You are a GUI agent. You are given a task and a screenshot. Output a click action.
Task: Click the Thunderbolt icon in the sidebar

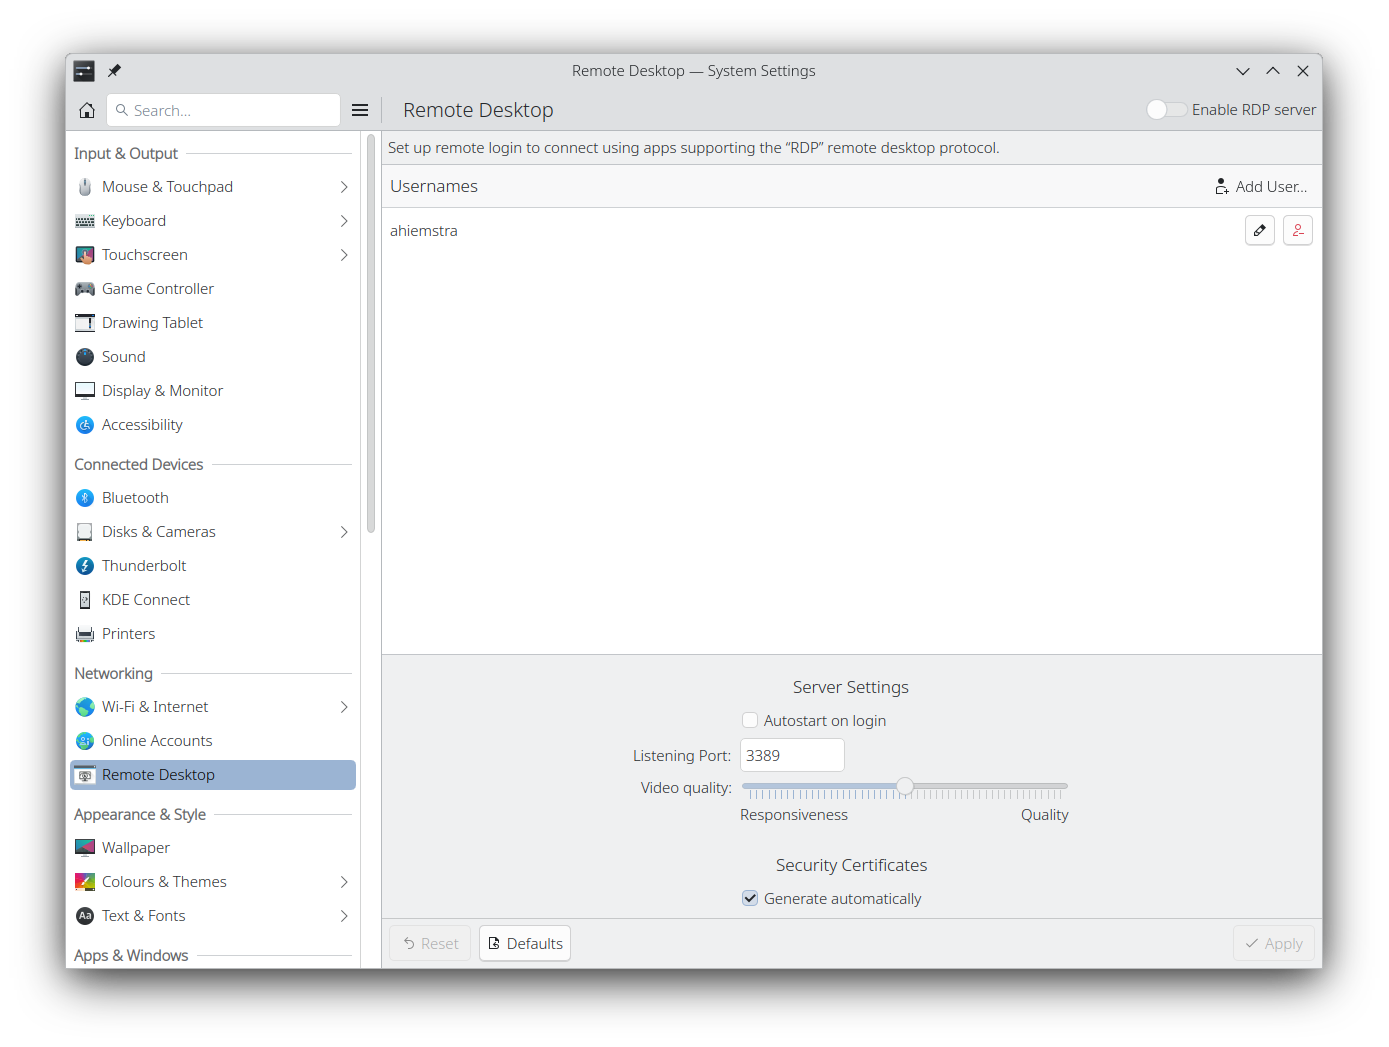[85, 566]
